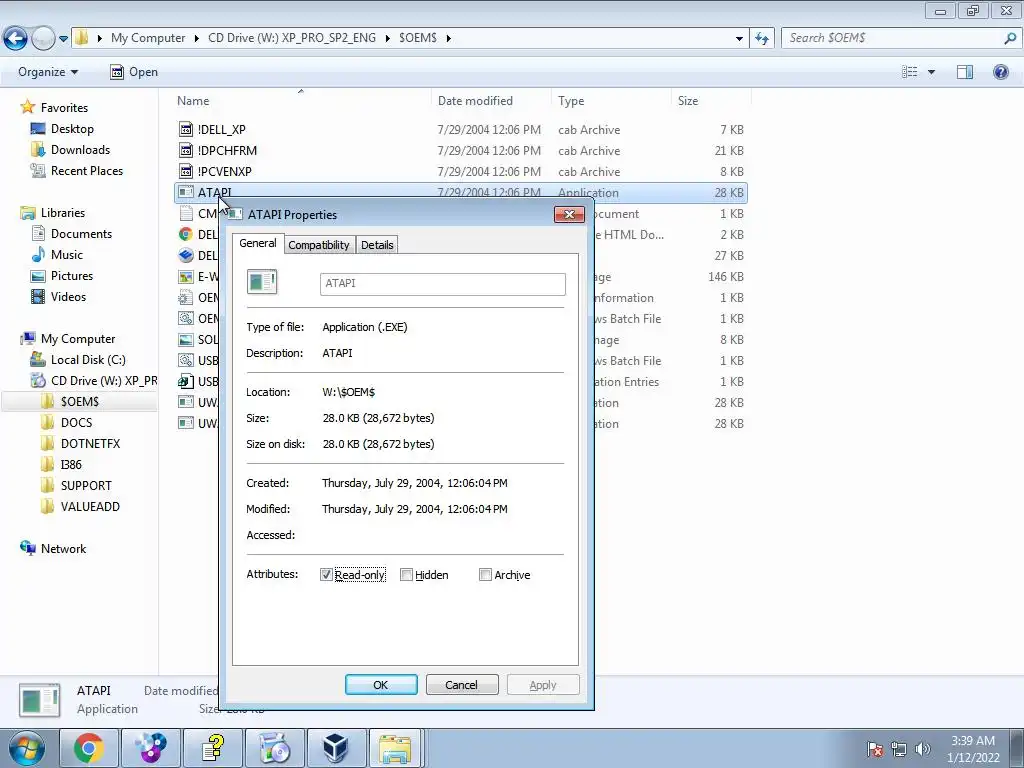Click the !DELL_XP file icon
The width and height of the screenshot is (1024, 768).
point(186,129)
